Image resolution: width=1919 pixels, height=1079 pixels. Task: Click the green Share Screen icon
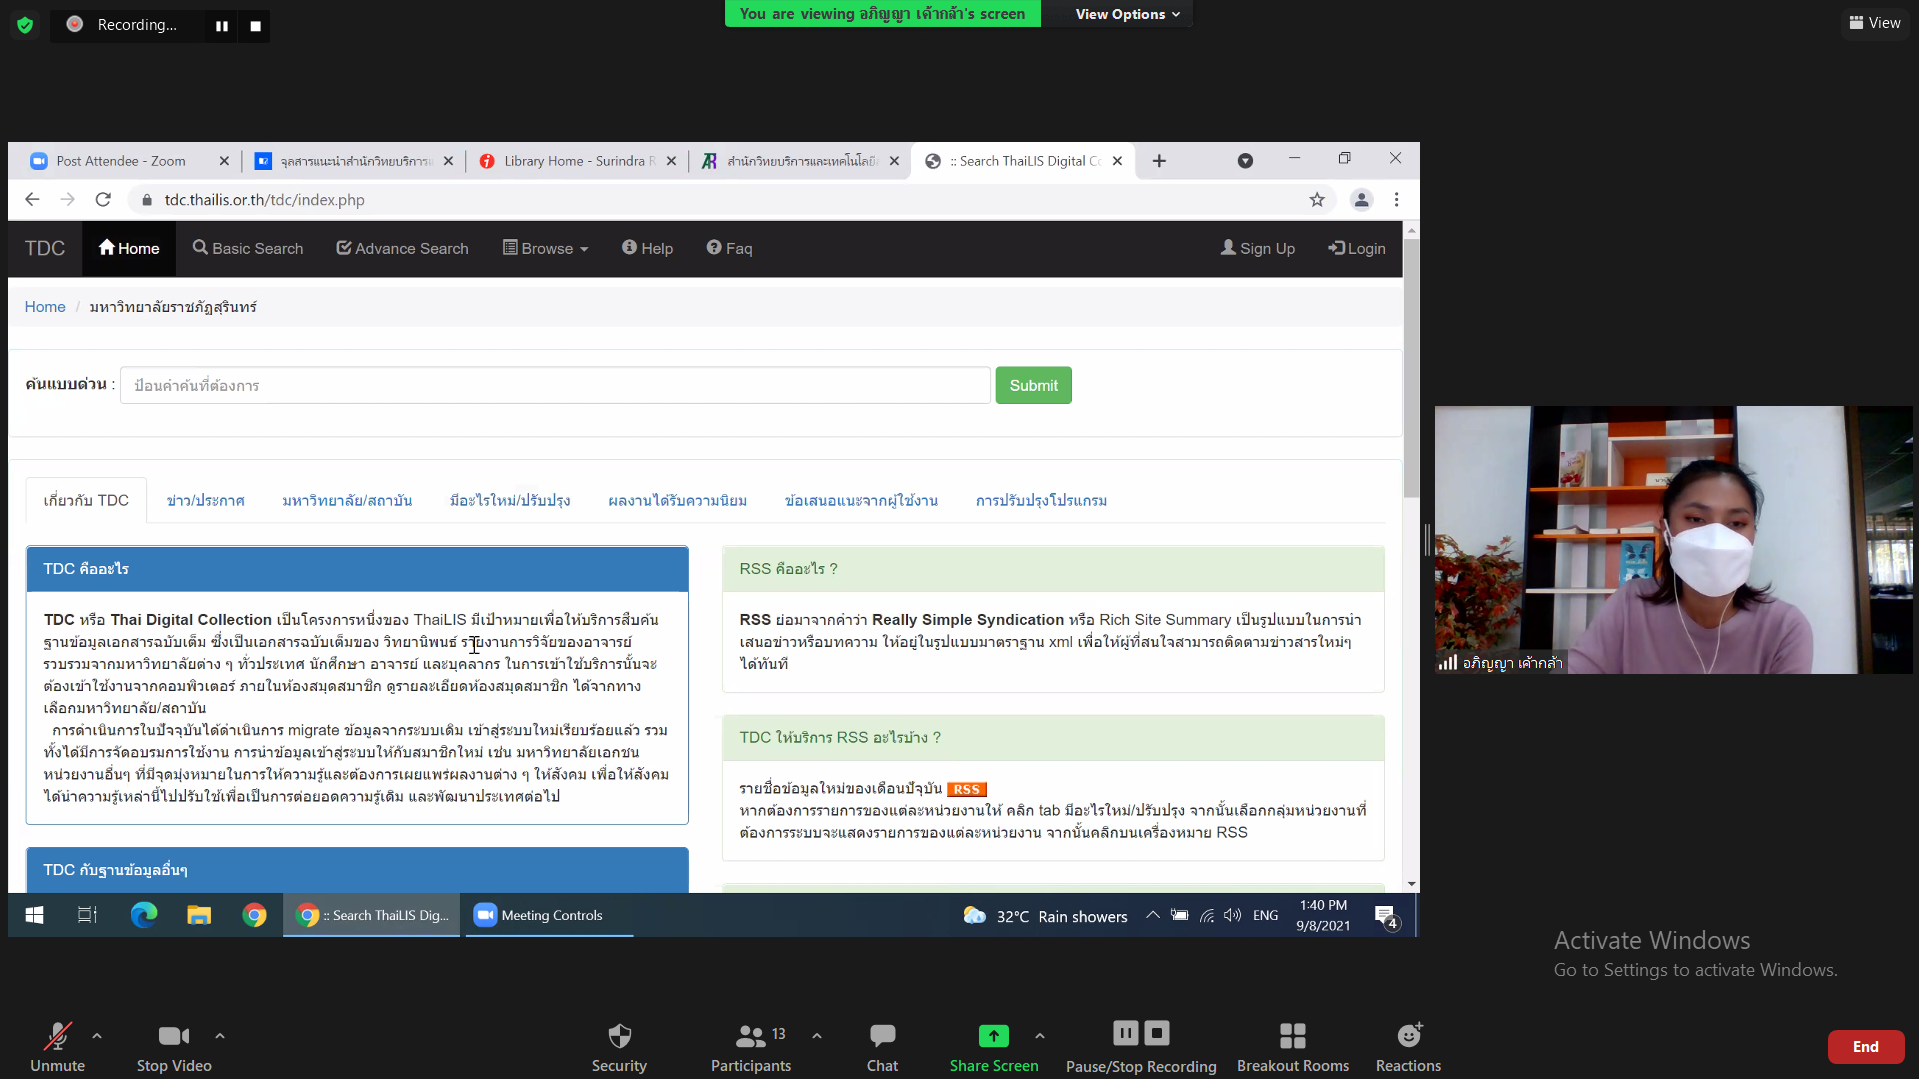tap(993, 1036)
